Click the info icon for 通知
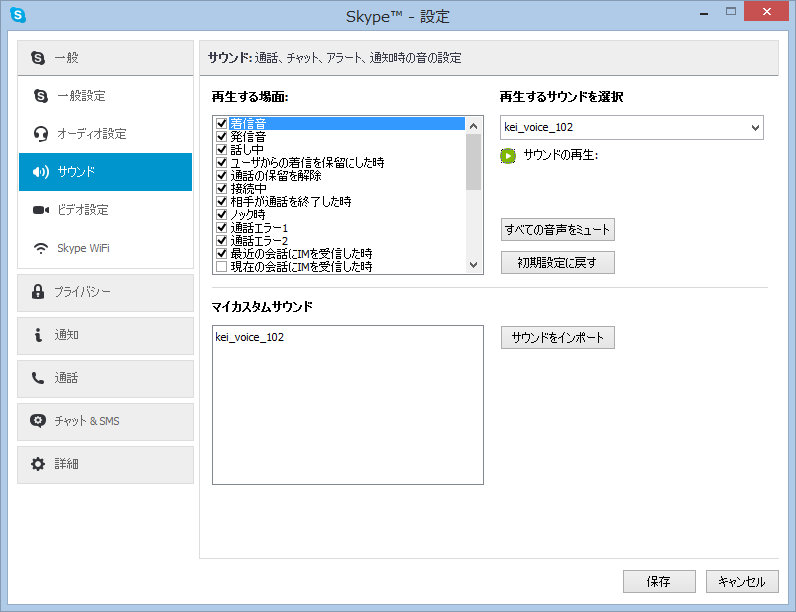This screenshot has width=796, height=612. 38,335
